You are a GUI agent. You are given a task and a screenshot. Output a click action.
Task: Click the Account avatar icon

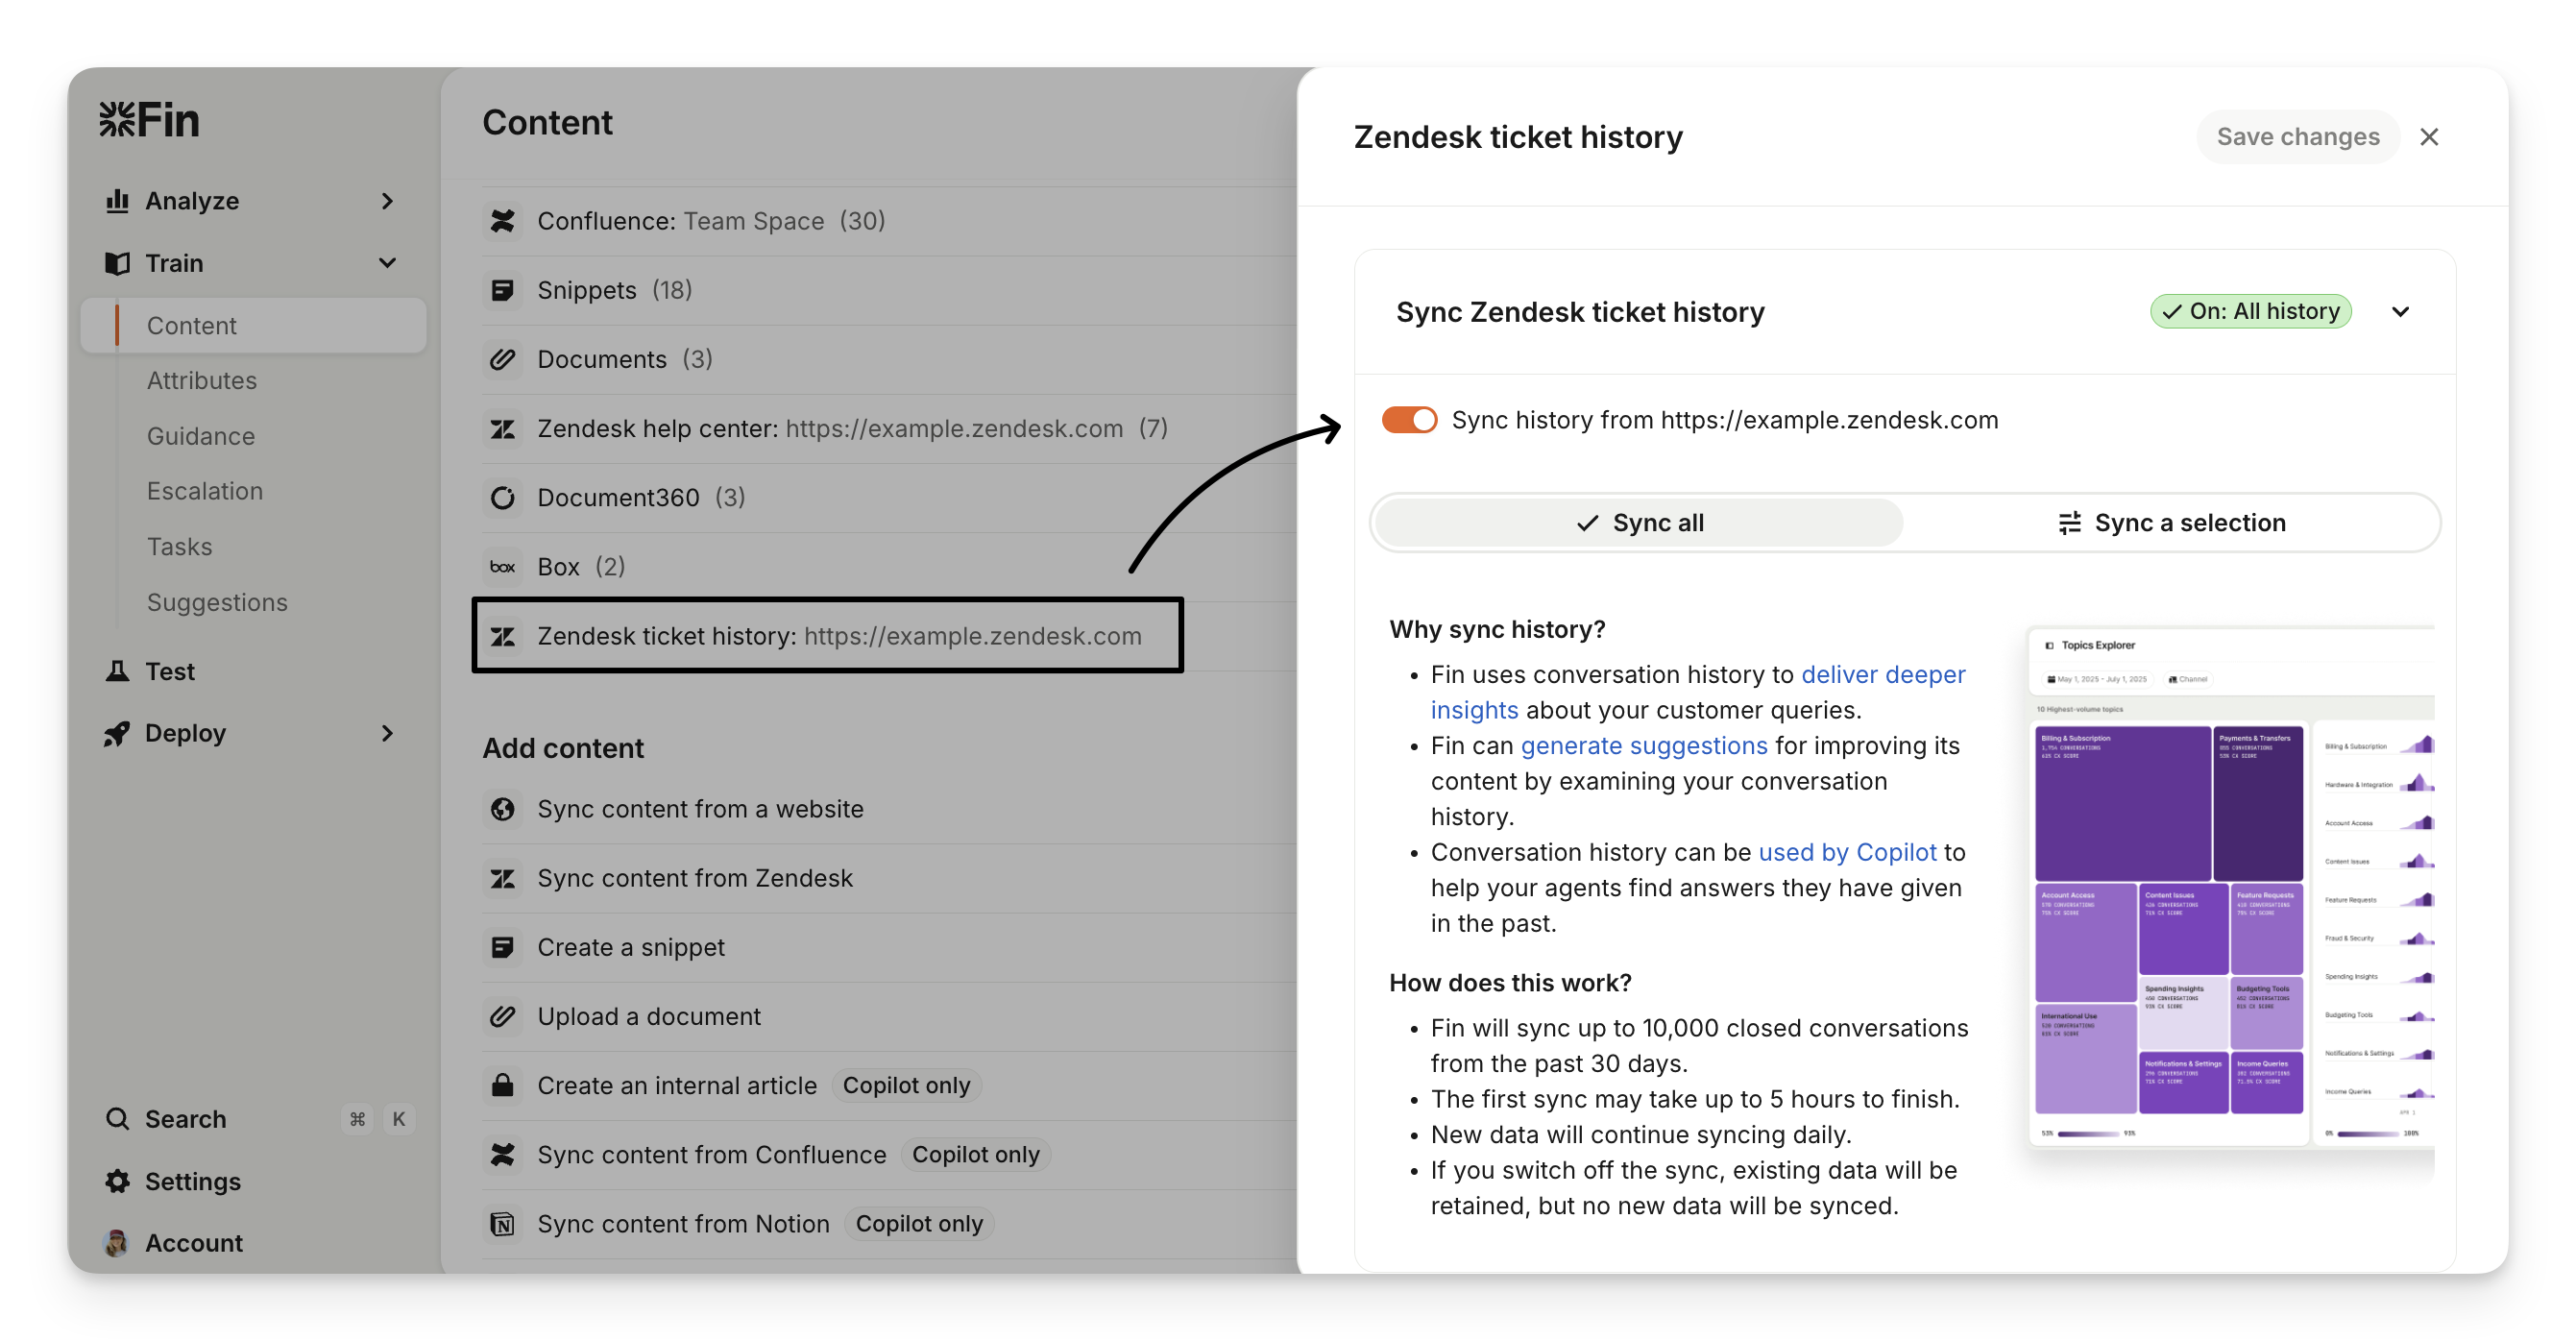116,1243
